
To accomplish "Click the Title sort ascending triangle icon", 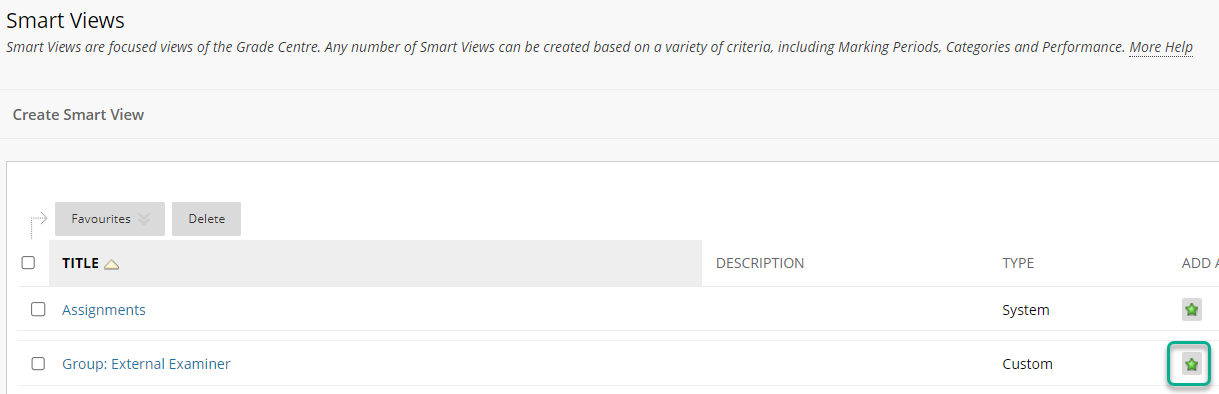I will pos(112,264).
